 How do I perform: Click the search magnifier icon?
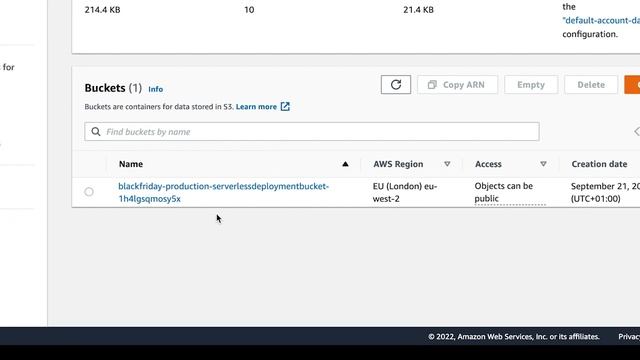[96, 131]
